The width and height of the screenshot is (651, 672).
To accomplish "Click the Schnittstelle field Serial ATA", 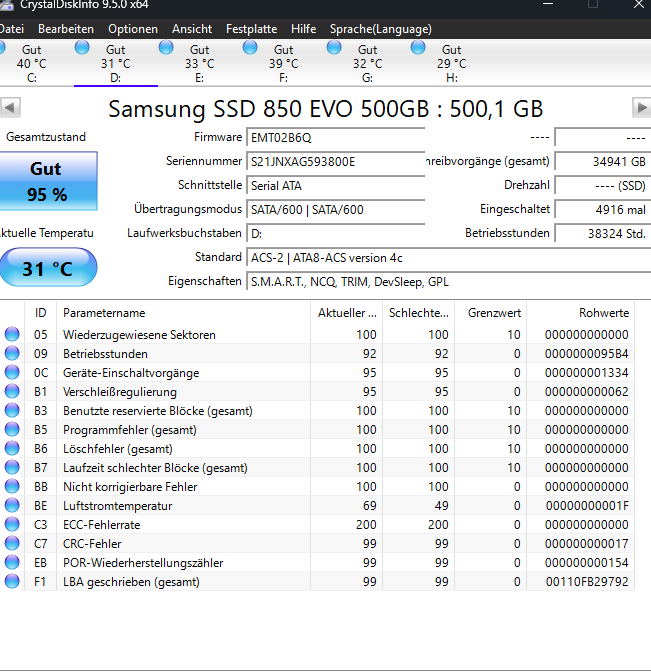I will coord(336,186).
